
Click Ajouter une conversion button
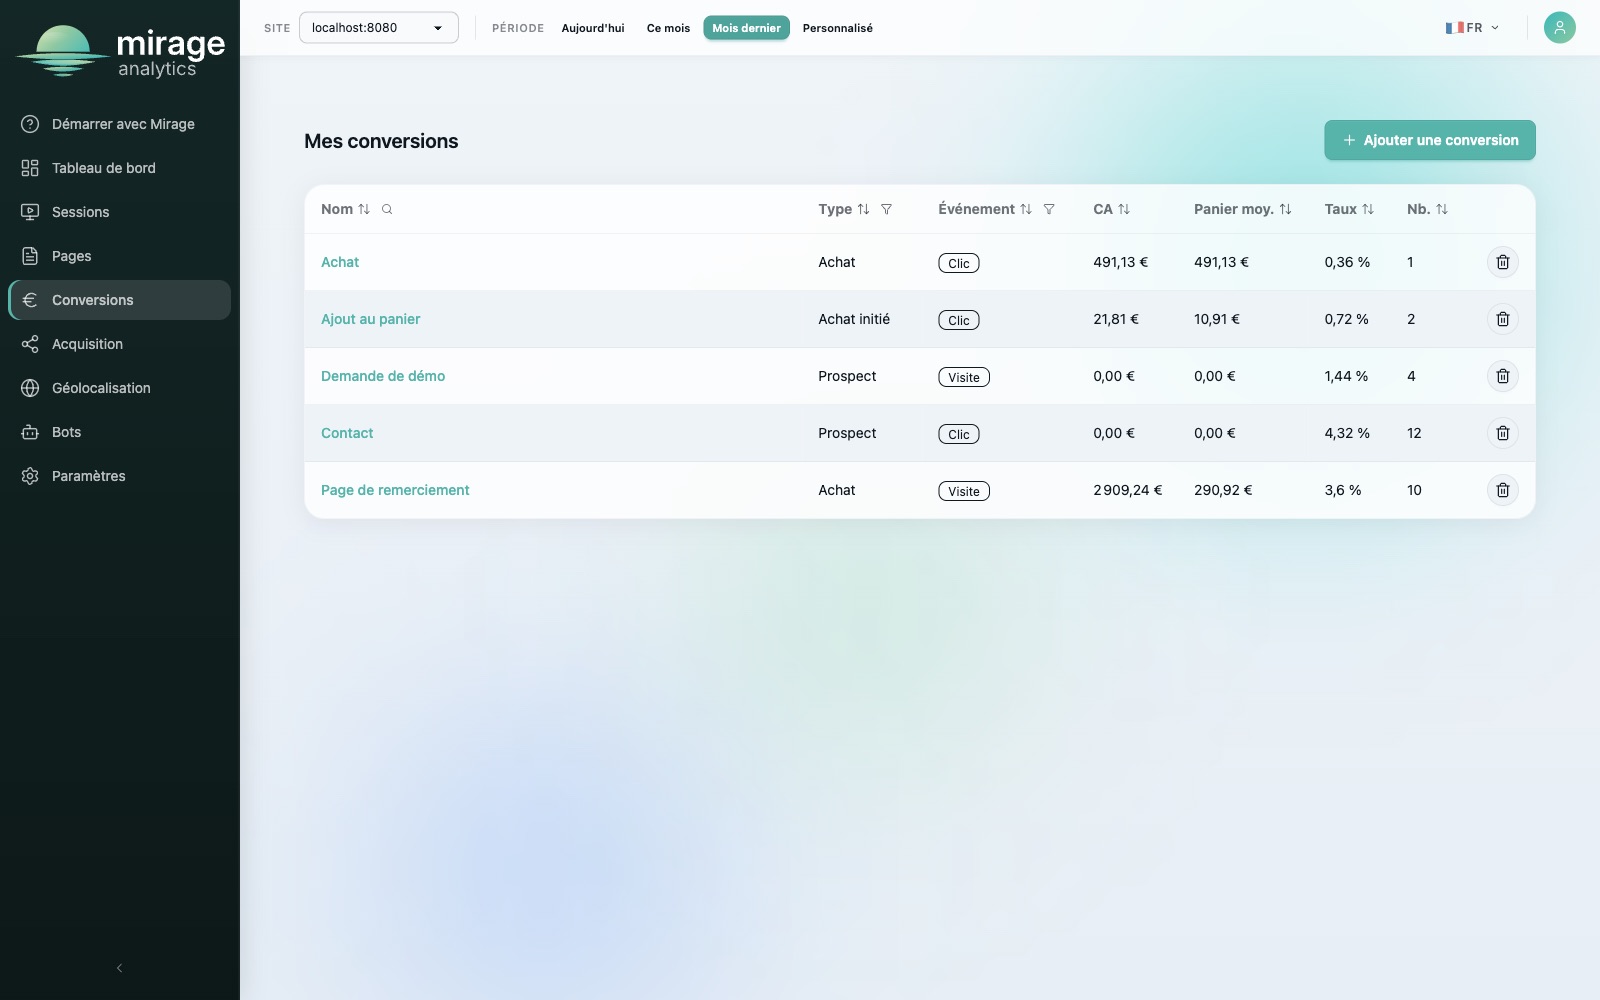pyautogui.click(x=1429, y=140)
